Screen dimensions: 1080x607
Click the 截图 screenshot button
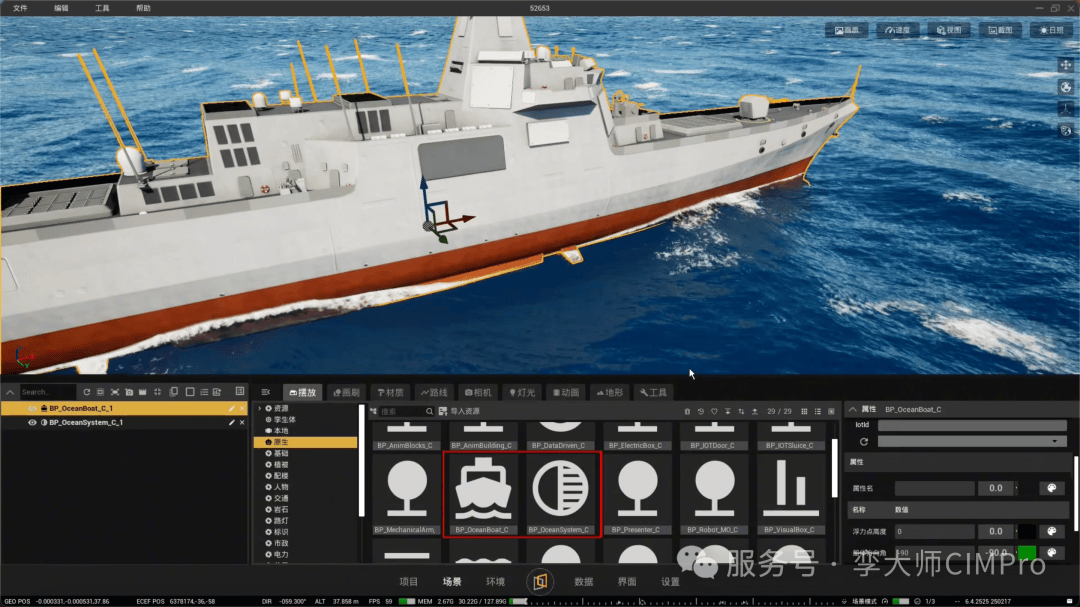1001,30
